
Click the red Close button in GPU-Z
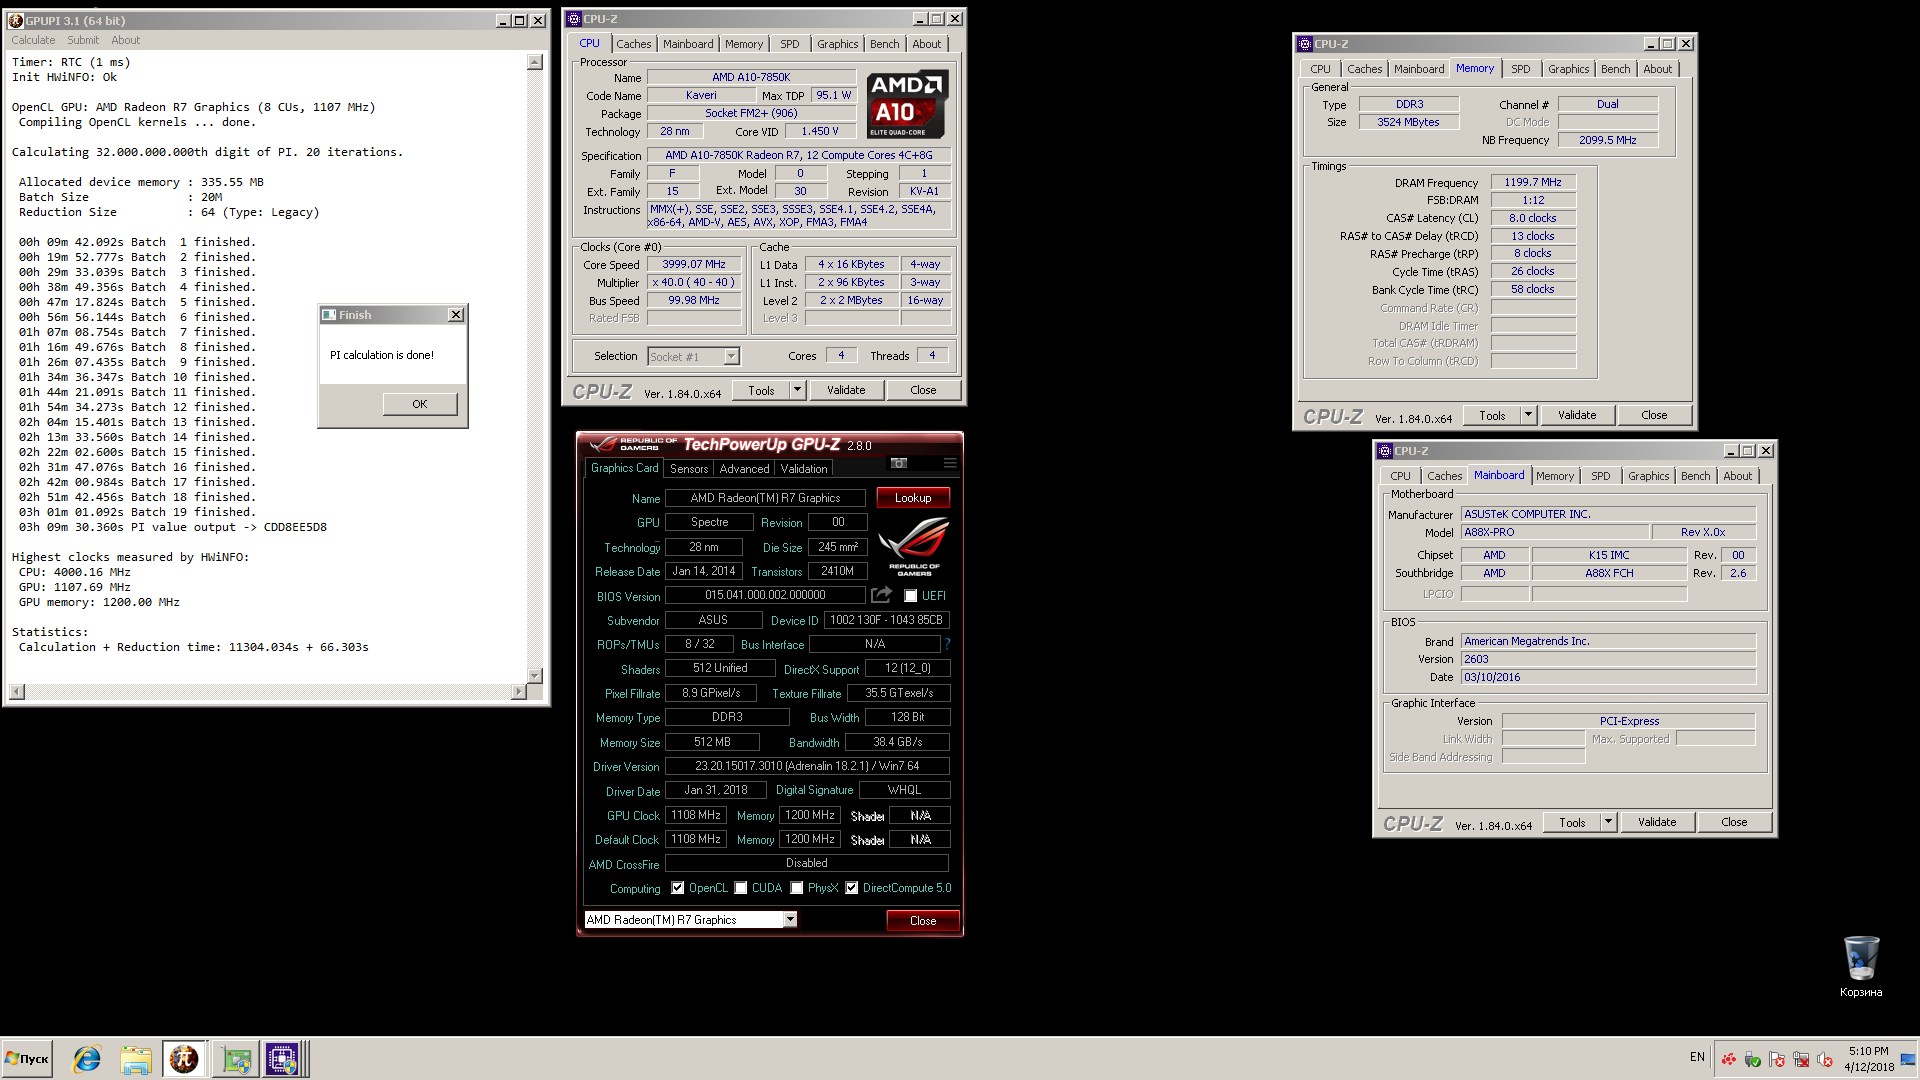pos(923,921)
